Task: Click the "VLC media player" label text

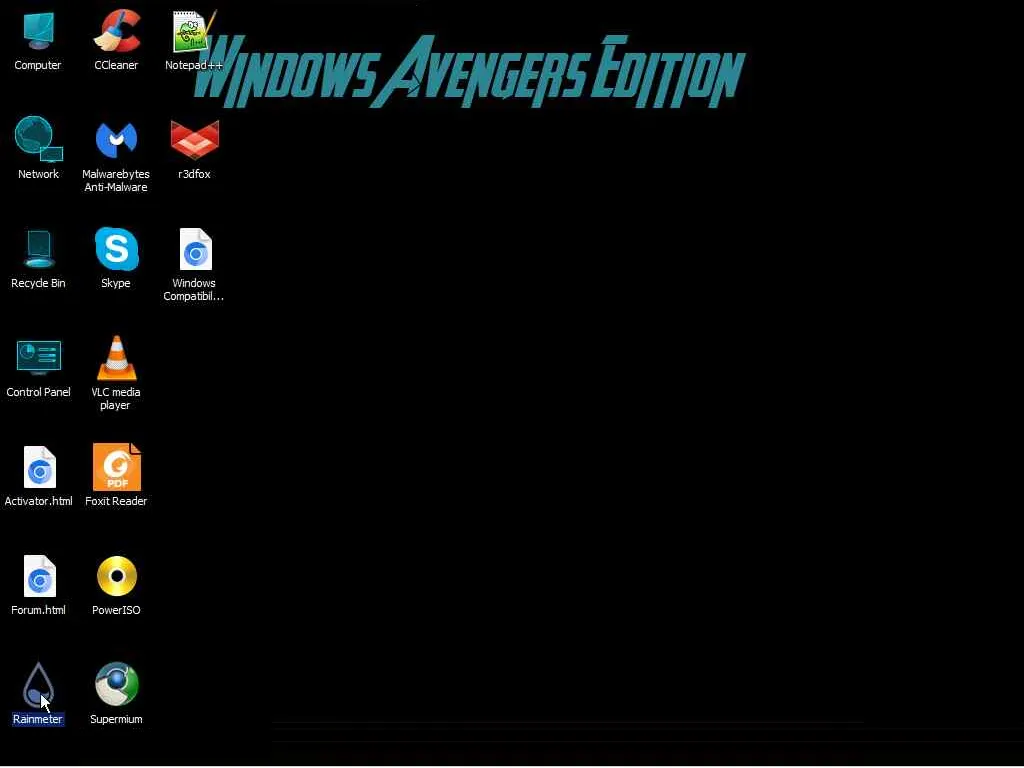Action: (116, 398)
